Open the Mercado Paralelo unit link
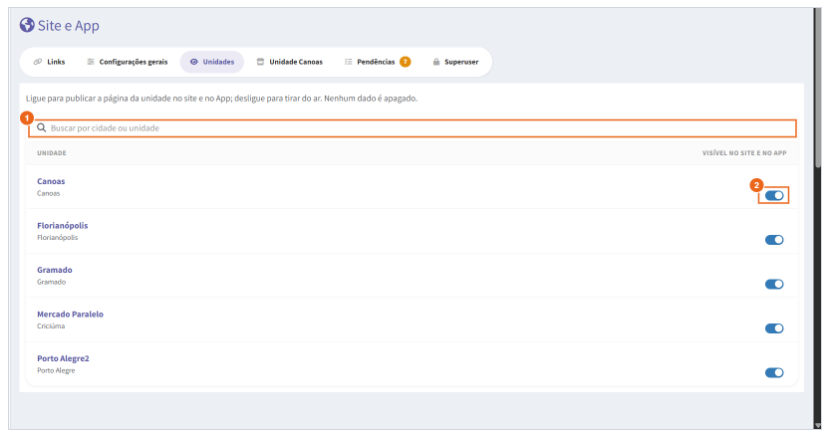Screen dimensions: 828x435 click(x=70, y=314)
